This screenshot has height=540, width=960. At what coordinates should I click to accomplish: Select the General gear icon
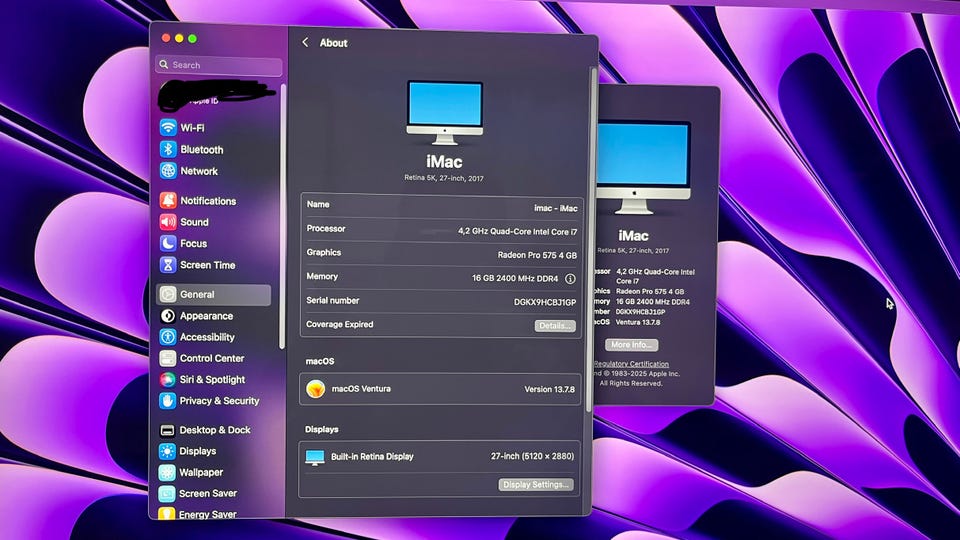168,294
